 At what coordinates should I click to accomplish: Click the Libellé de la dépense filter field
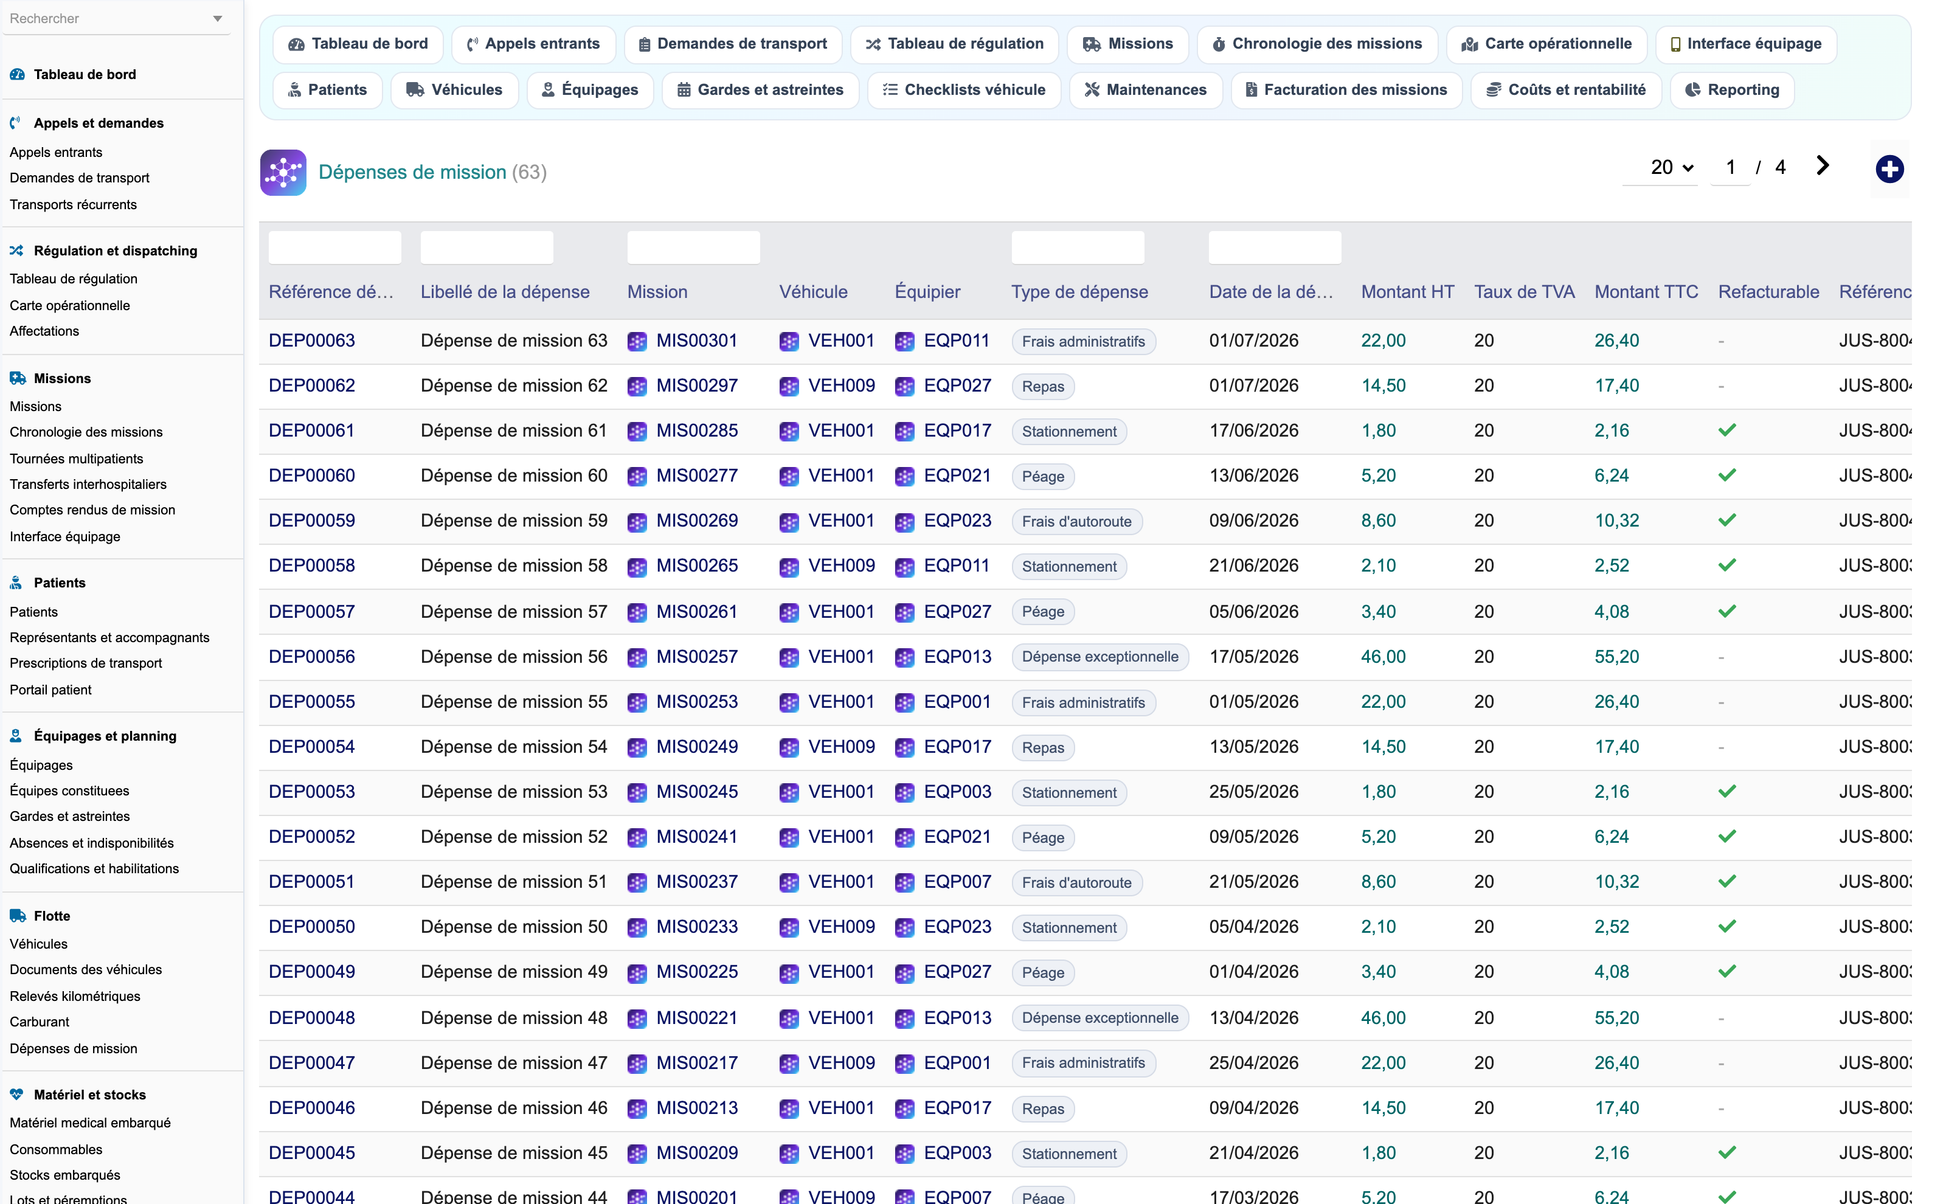click(x=487, y=247)
